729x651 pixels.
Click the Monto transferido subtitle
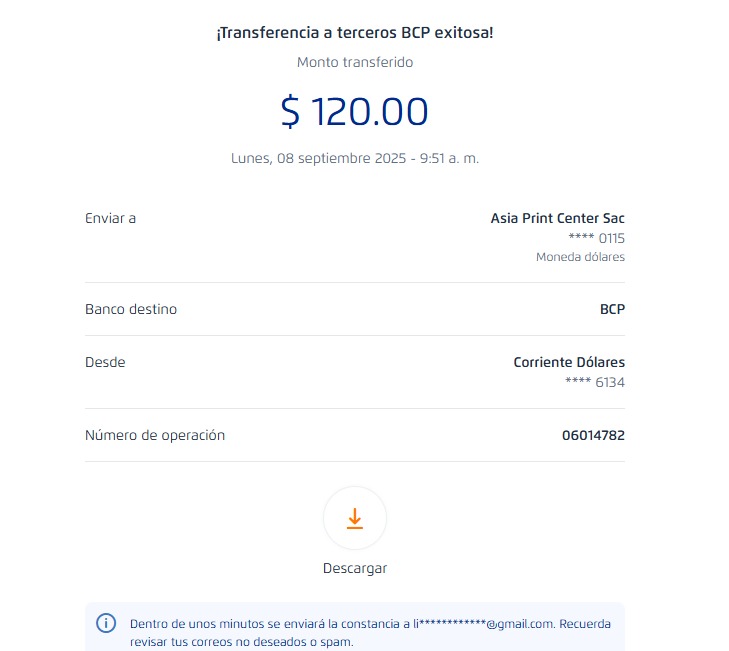[x=354, y=62]
